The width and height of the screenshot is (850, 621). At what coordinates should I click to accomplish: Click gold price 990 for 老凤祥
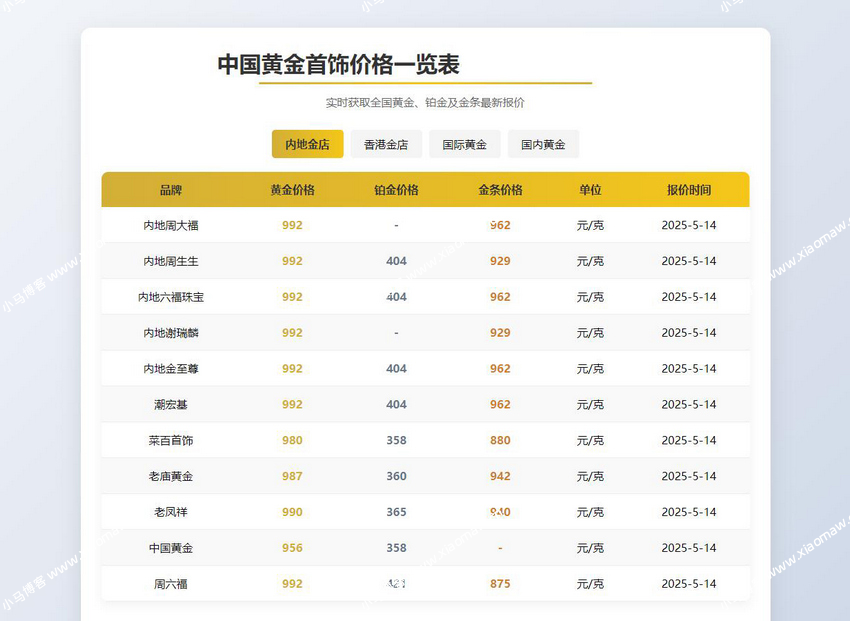tap(292, 512)
